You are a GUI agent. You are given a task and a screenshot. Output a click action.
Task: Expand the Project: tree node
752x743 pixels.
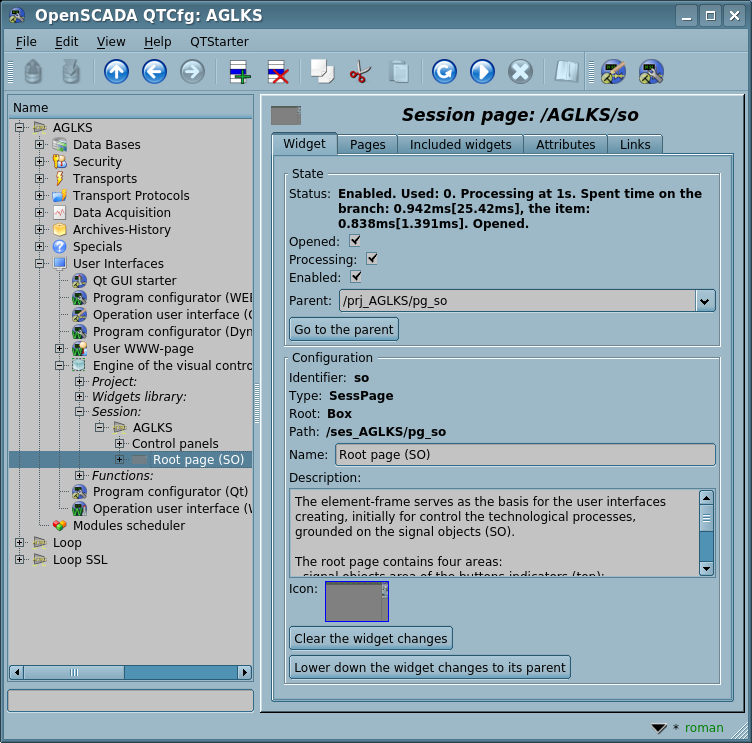pyautogui.click(x=80, y=381)
